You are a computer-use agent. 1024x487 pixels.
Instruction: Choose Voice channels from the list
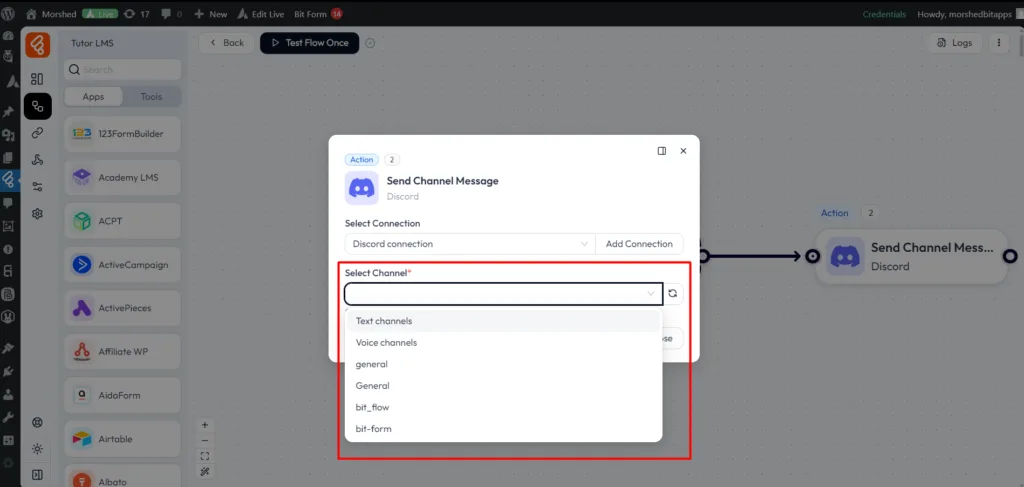point(504,343)
